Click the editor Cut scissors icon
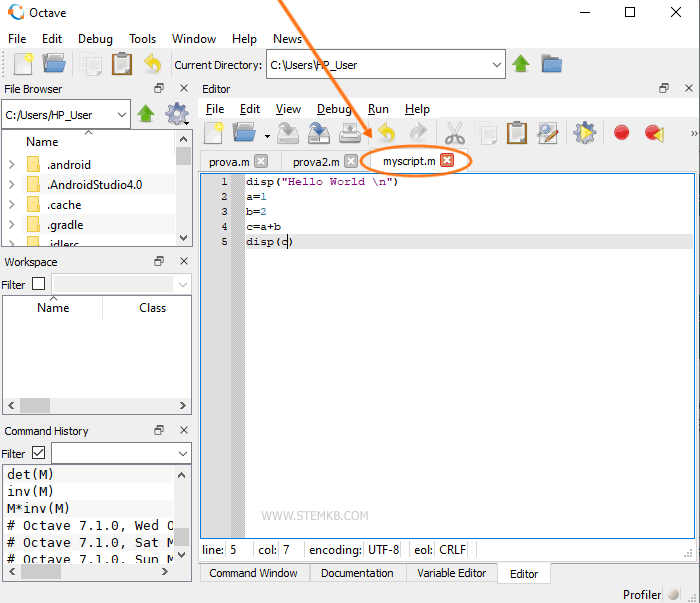Screen dimensions: 700x603 click(x=454, y=133)
